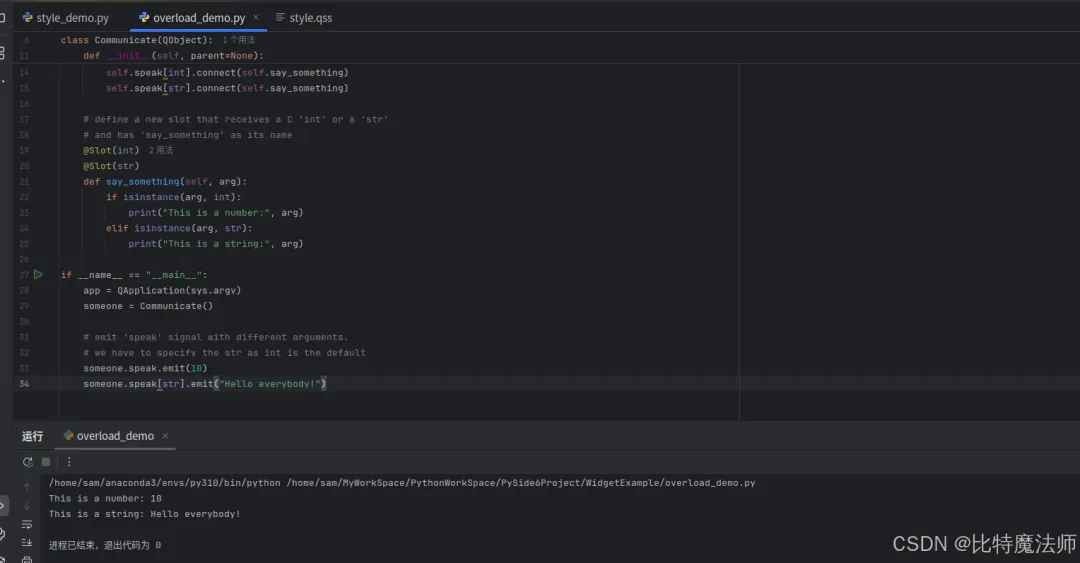Click 'This is a number: 10' output line

tap(105, 498)
